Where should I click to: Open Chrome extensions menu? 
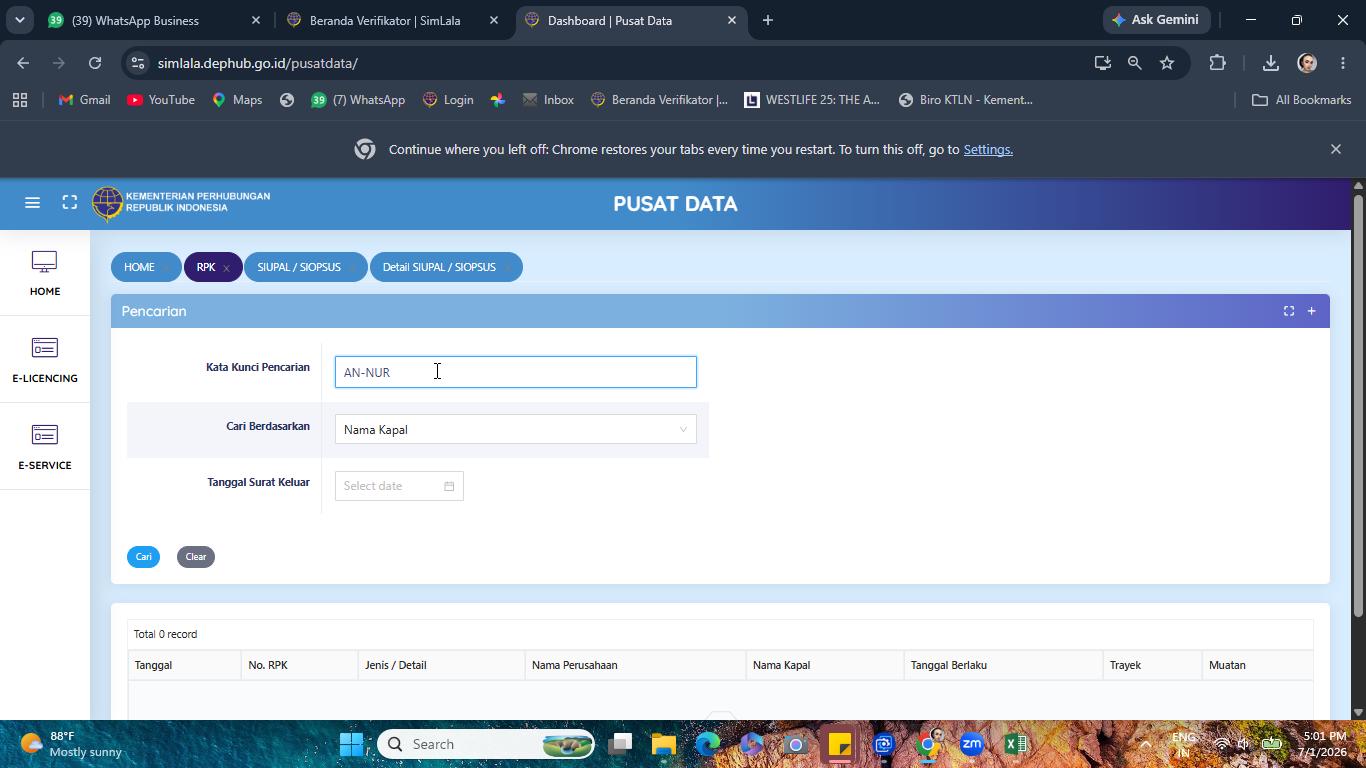(1217, 63)
